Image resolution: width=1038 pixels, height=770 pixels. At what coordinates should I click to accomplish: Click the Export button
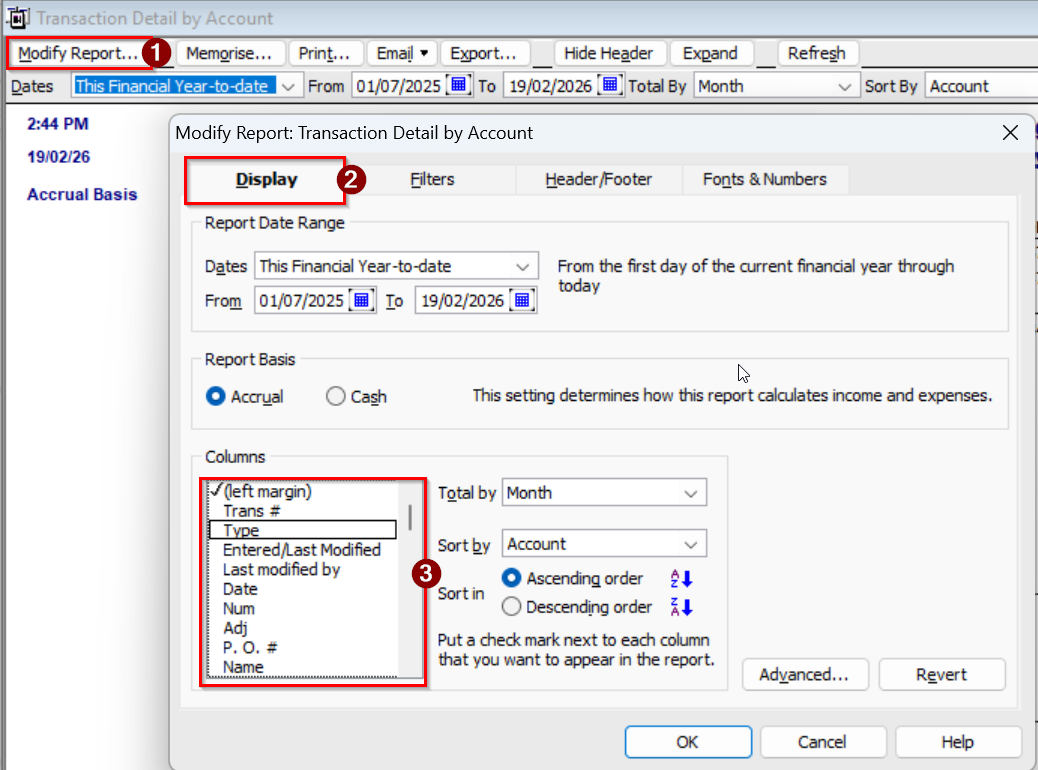483,54
